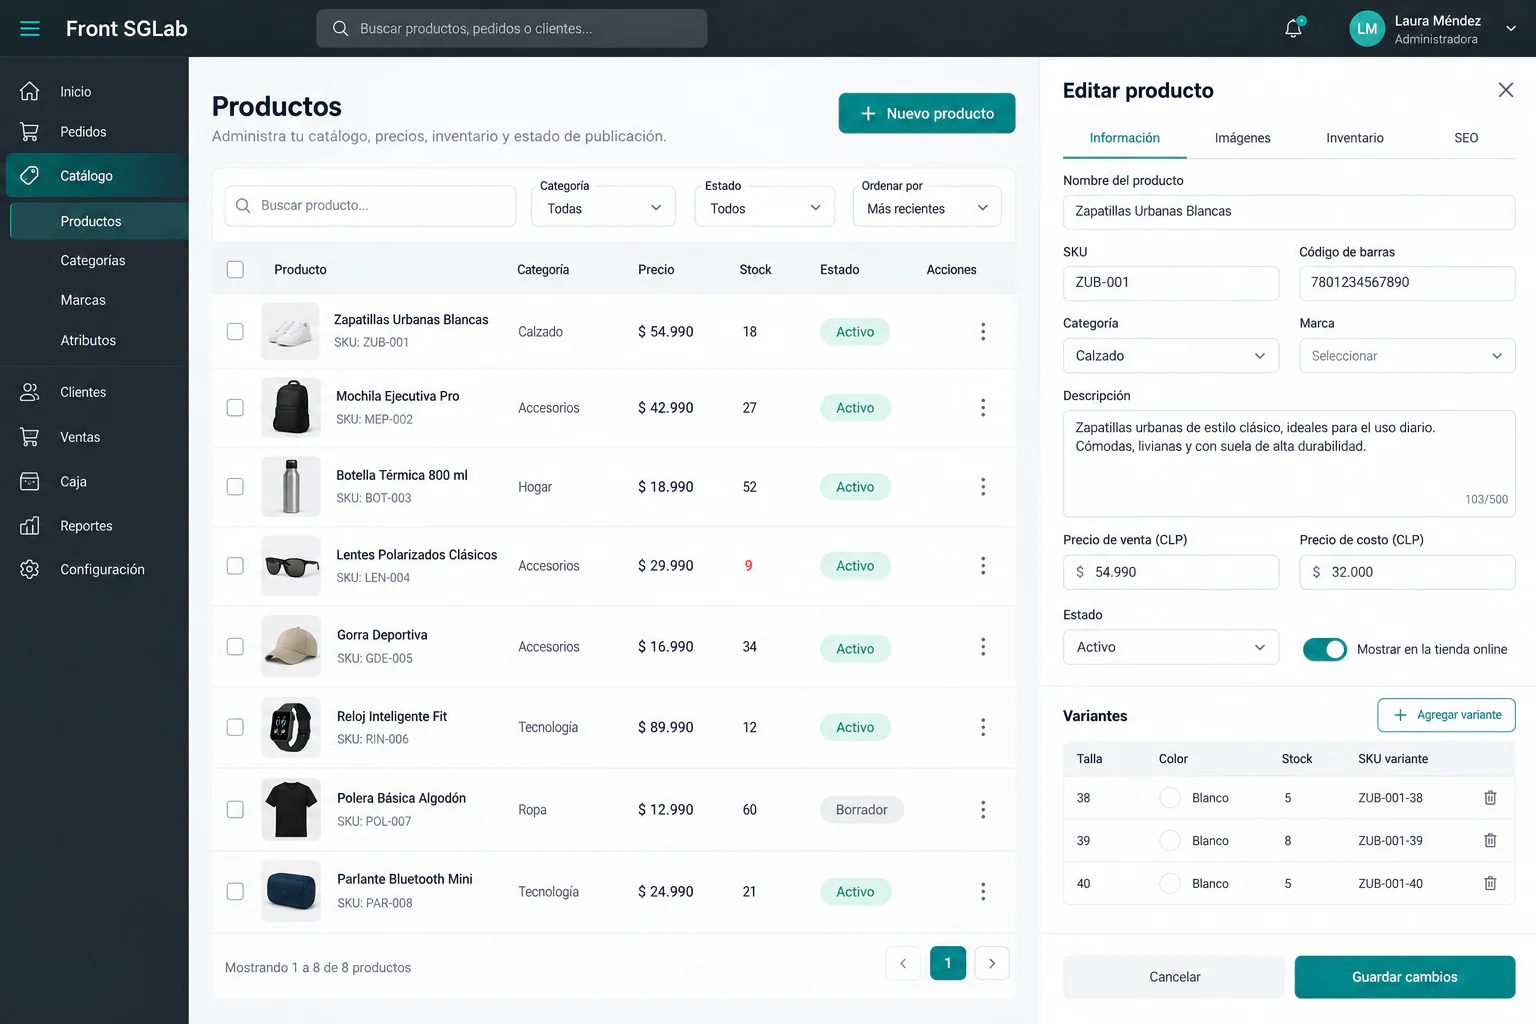Open Categorías in the sidebar
Viewport: 1536px width, 1024px height.
93,260
